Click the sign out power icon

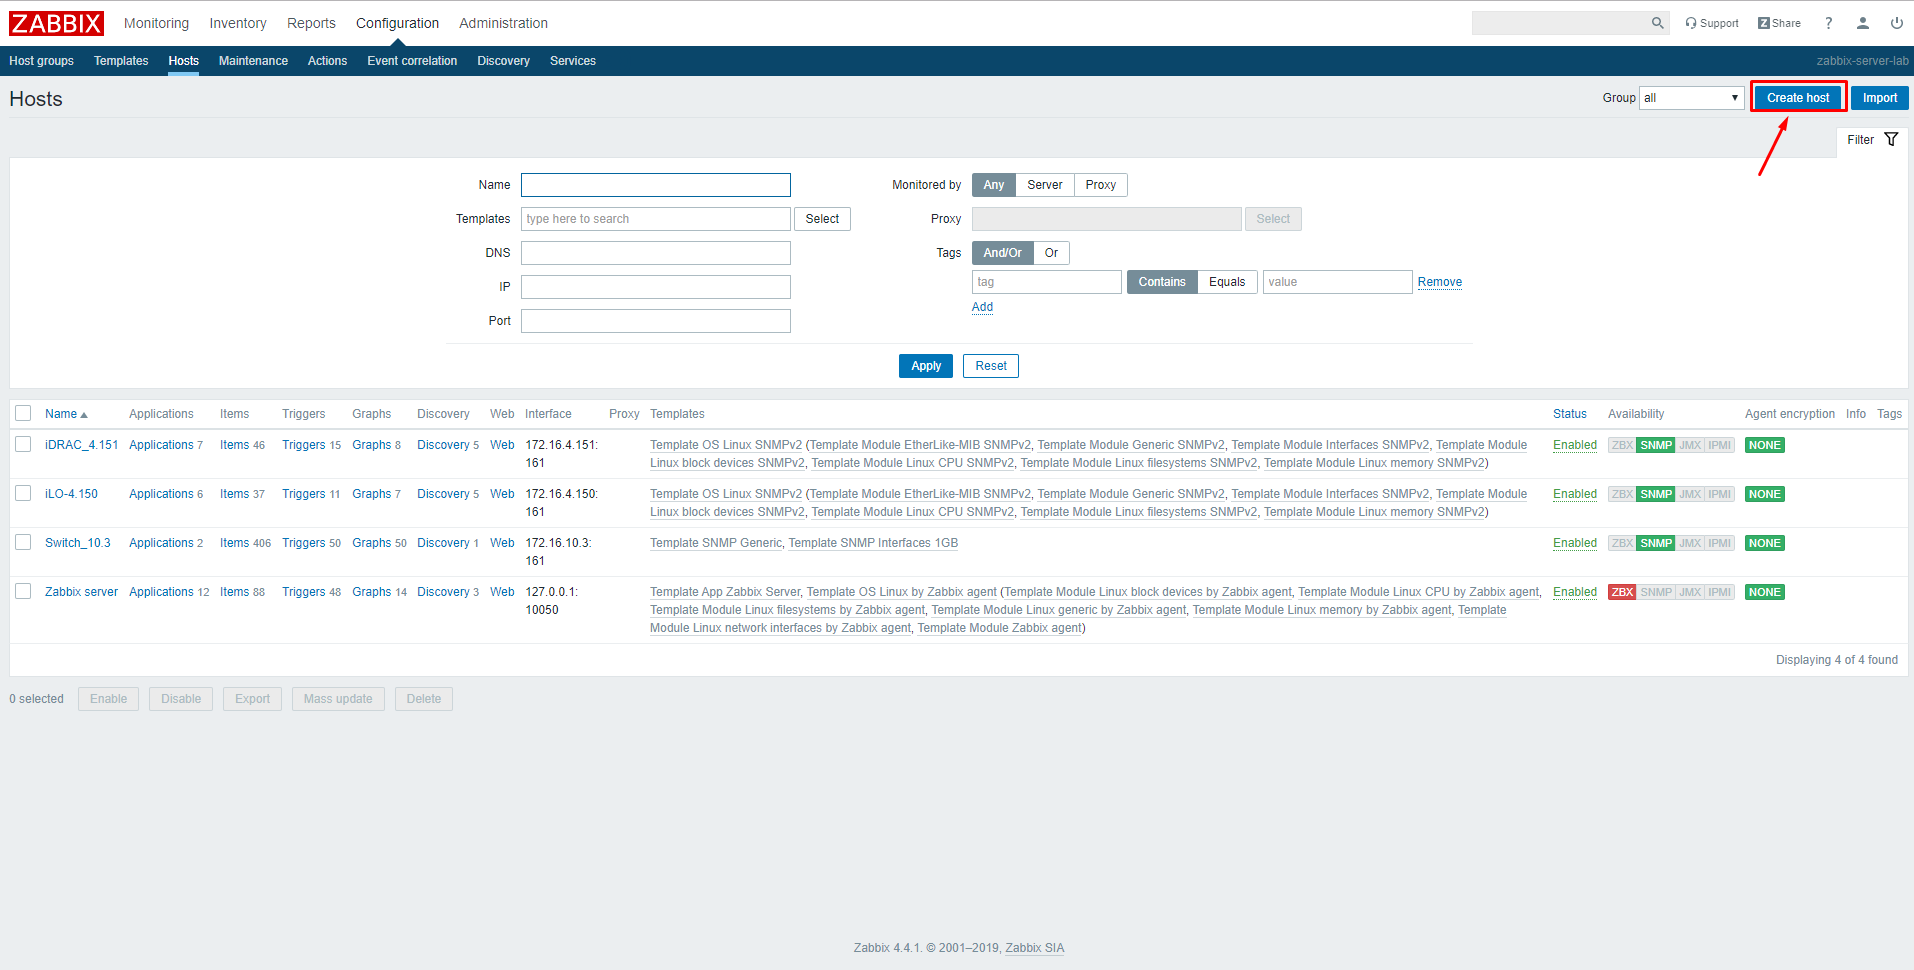[1896, 23]
